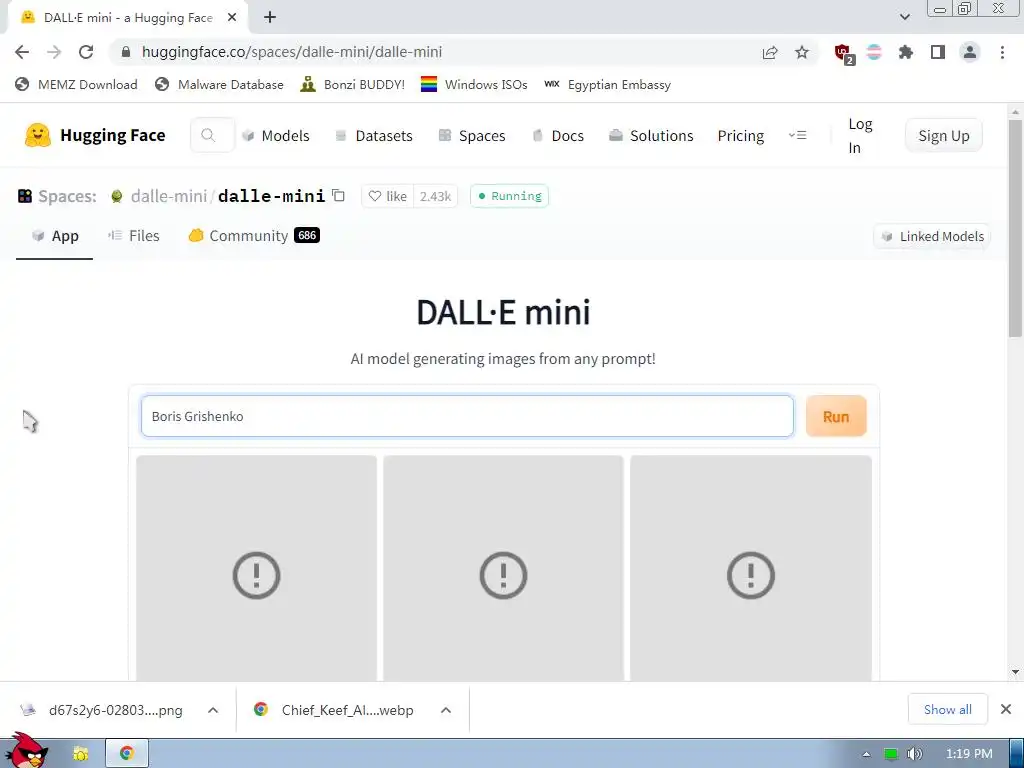Click the orange Run button
The image size is (1024, 768).
point(836,416)
